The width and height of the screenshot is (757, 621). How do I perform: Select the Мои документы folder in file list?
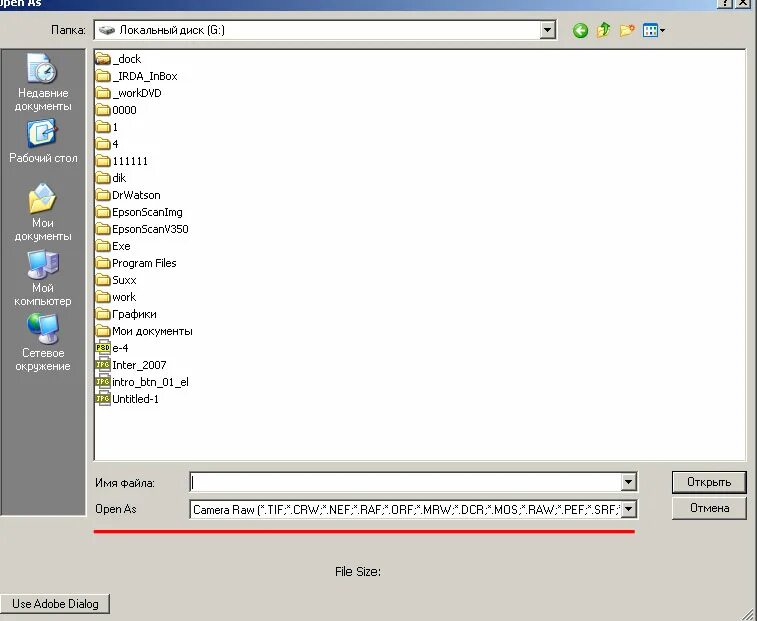[144, 331]
